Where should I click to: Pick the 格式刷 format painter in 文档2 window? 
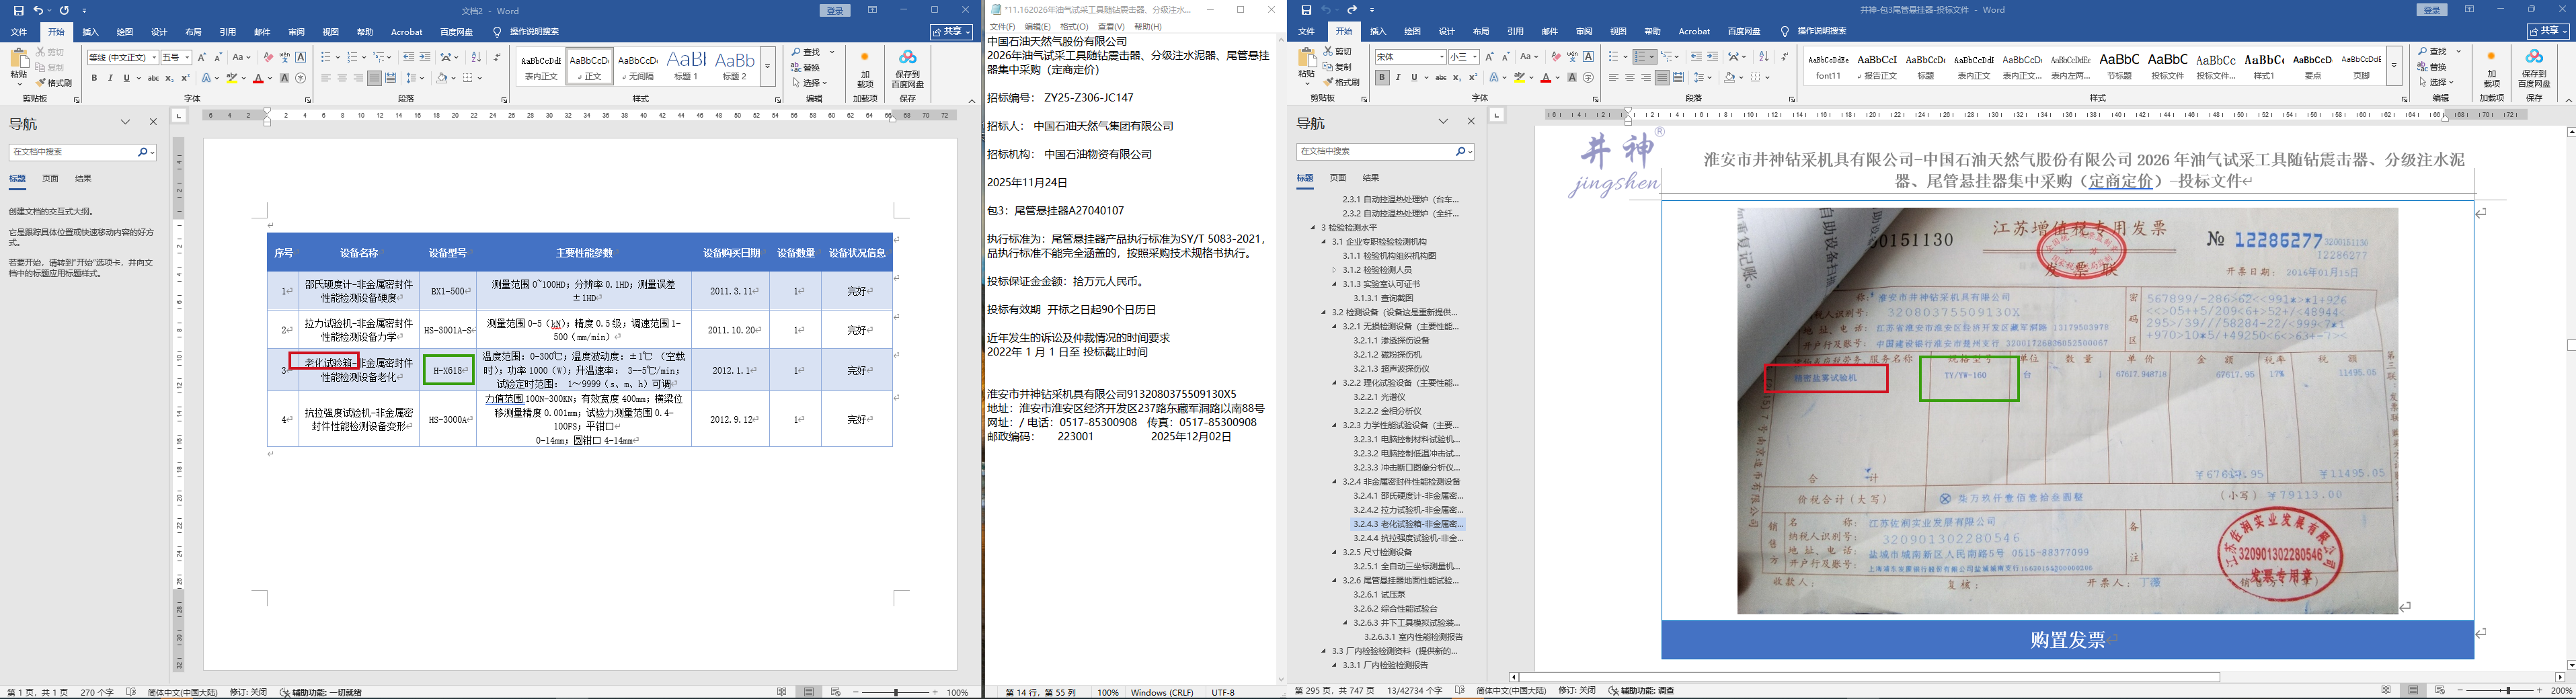pyautogui.click(x=54, y=83)
